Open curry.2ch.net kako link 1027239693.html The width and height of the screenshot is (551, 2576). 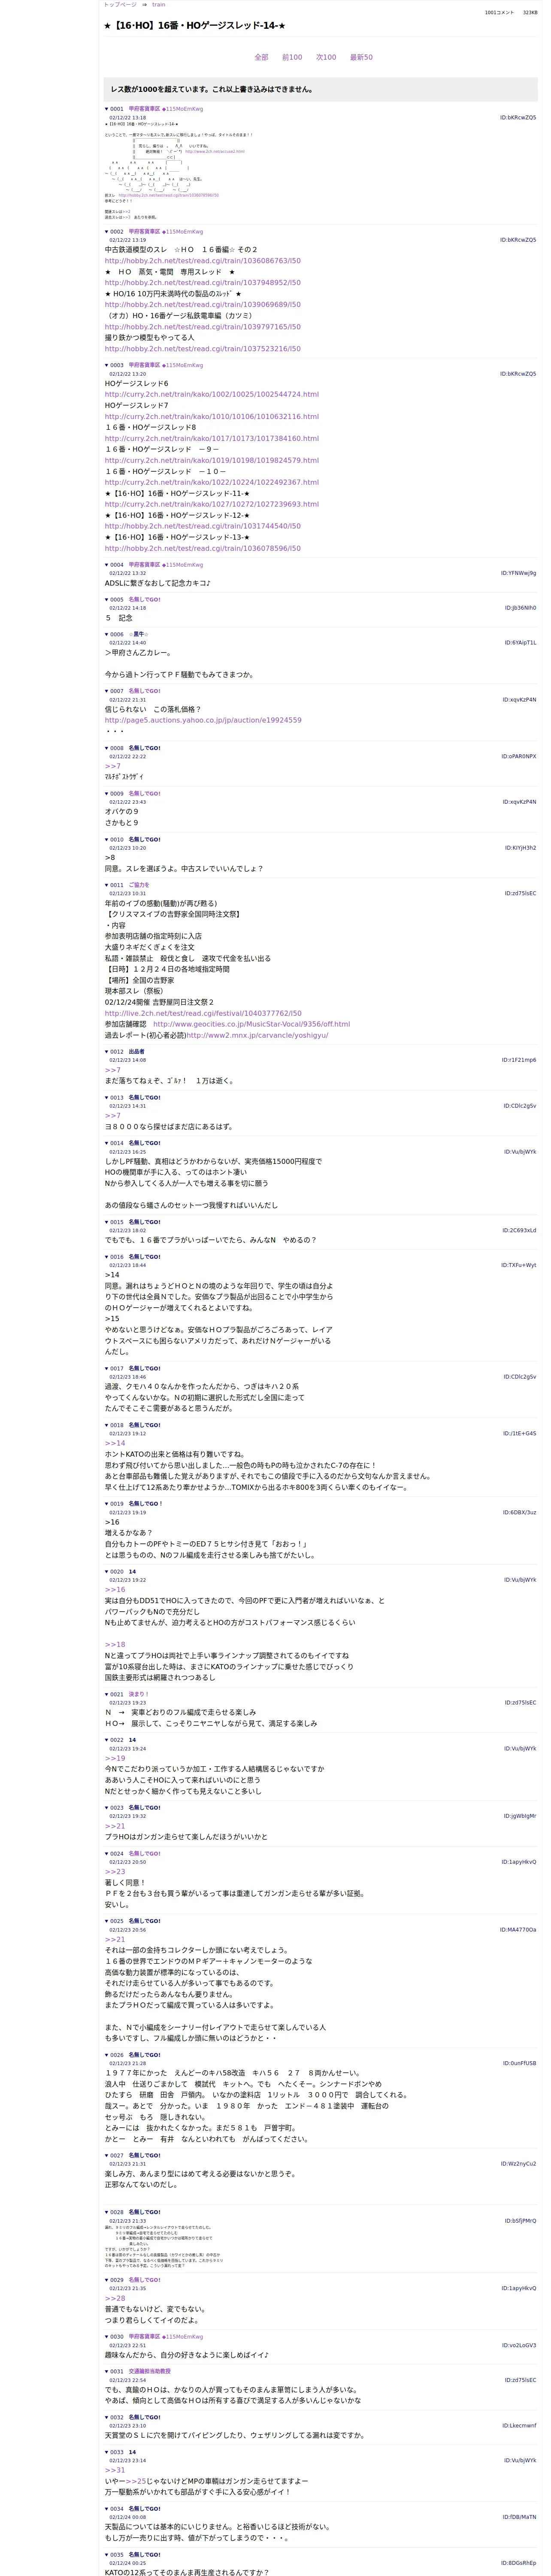point(211,504)
